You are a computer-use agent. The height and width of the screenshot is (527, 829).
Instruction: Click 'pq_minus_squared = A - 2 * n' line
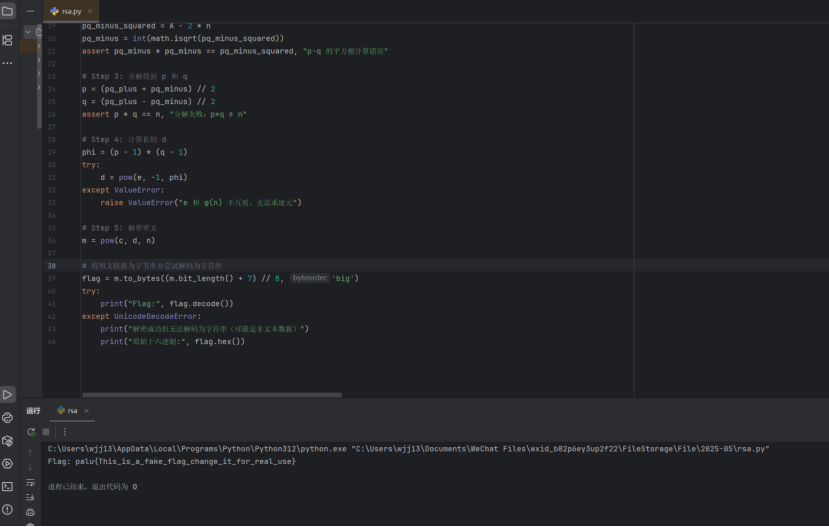click(x=146, y=26)
